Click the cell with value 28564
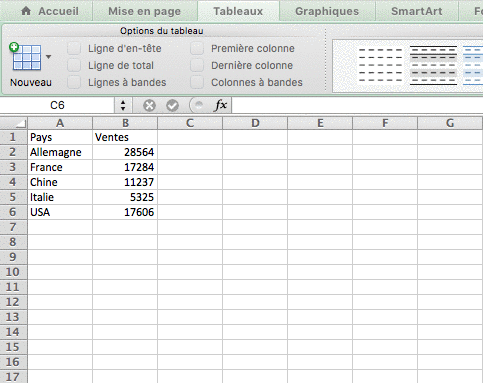The width and height of the screenshot is (483, 383). pyautogui.click(x=125, y=152)
